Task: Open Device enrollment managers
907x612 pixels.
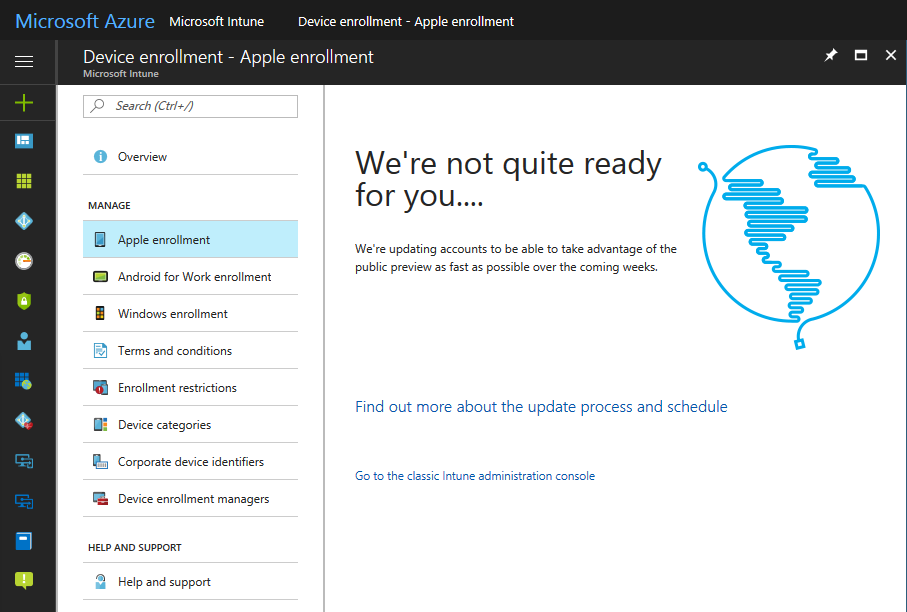Action: point(190,499)
